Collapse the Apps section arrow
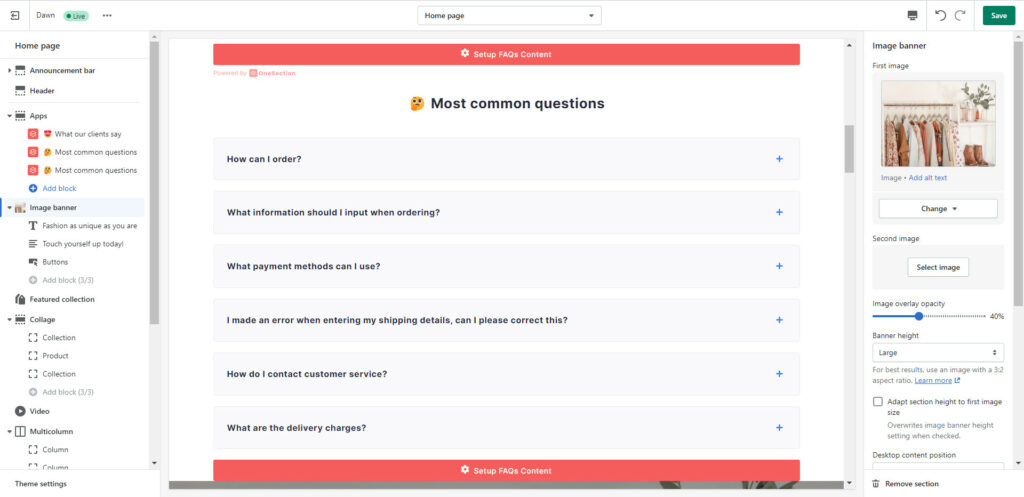The image size is (1024, 497). (x=9, y=116)
